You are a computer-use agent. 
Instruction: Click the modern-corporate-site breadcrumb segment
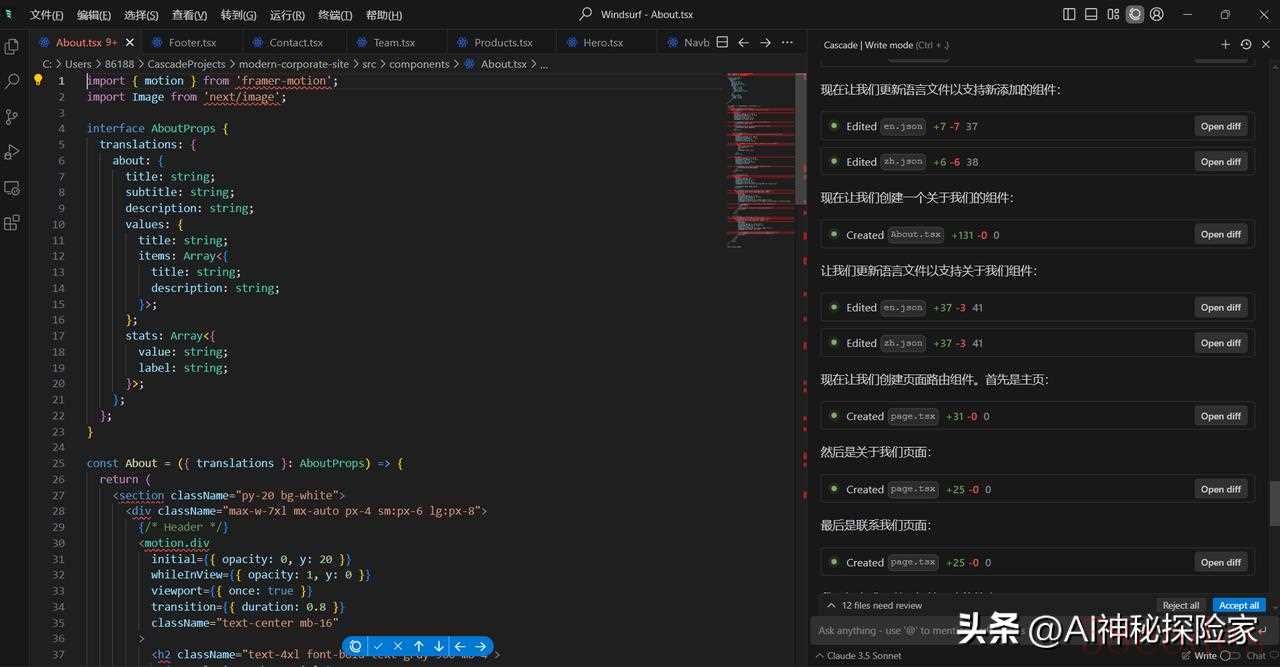294,64
